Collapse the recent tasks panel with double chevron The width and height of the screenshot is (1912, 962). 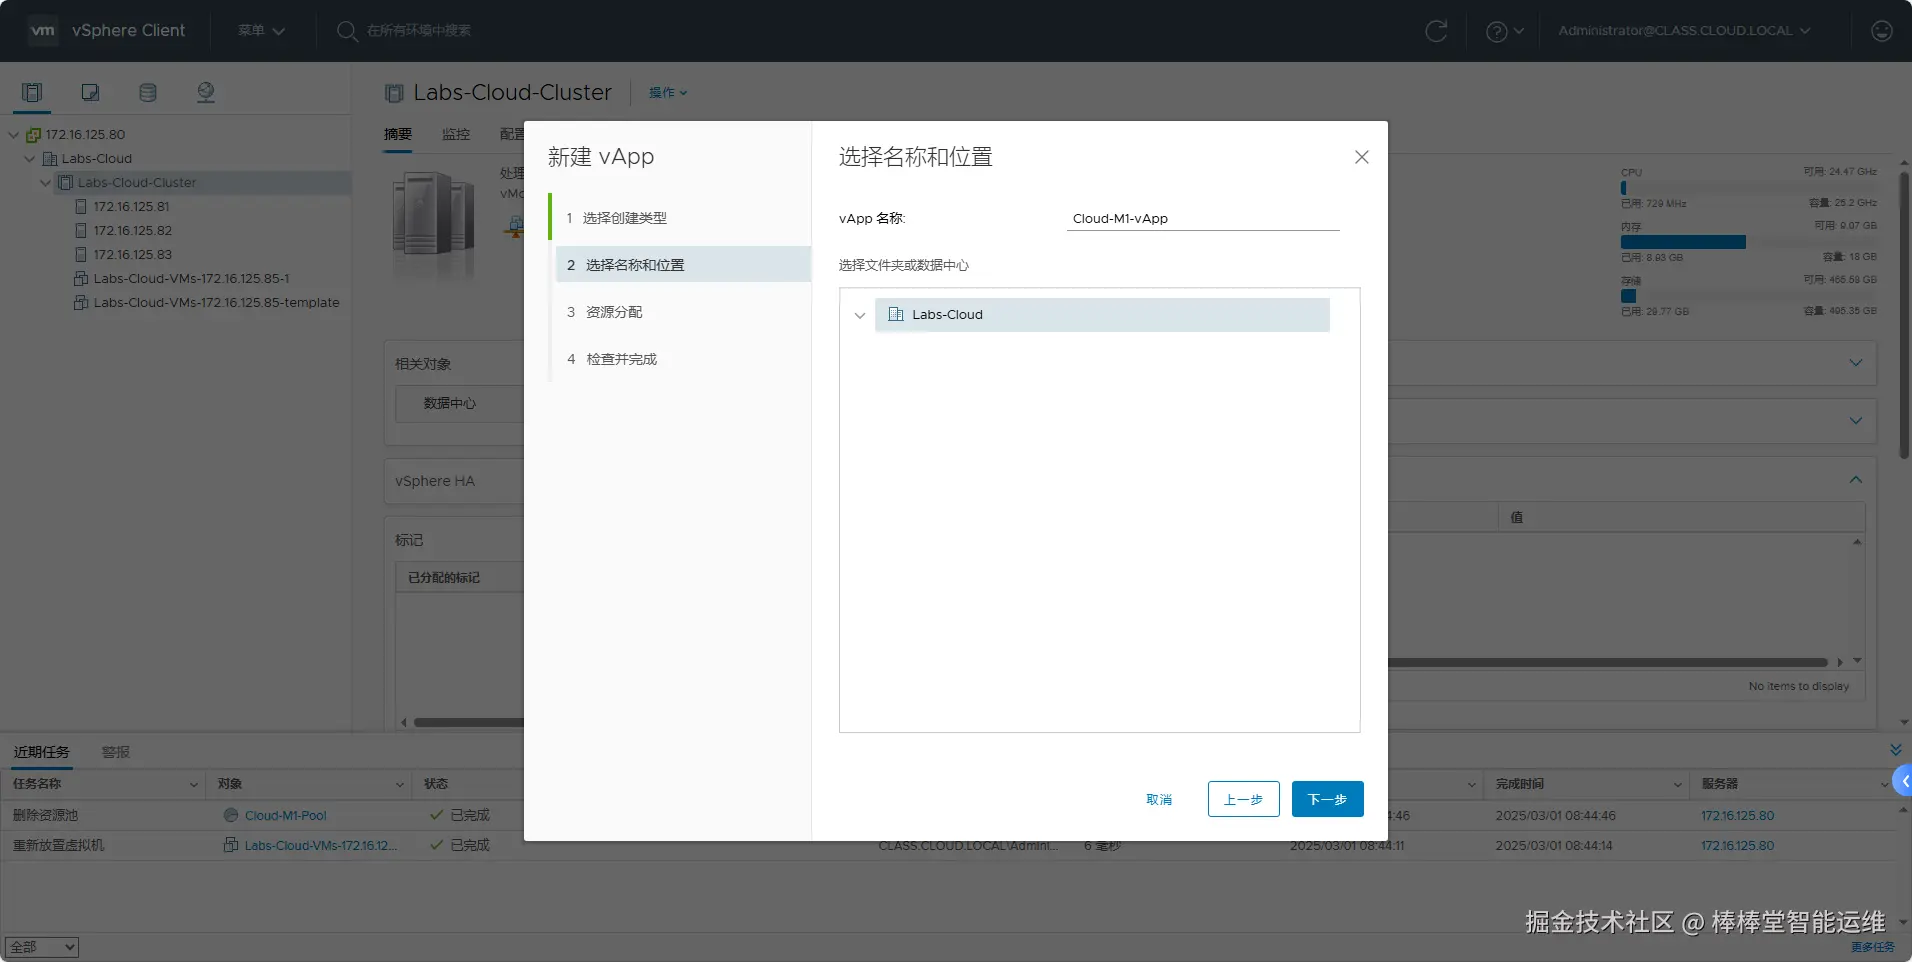pyautogui.click(x=1895, y=750)
